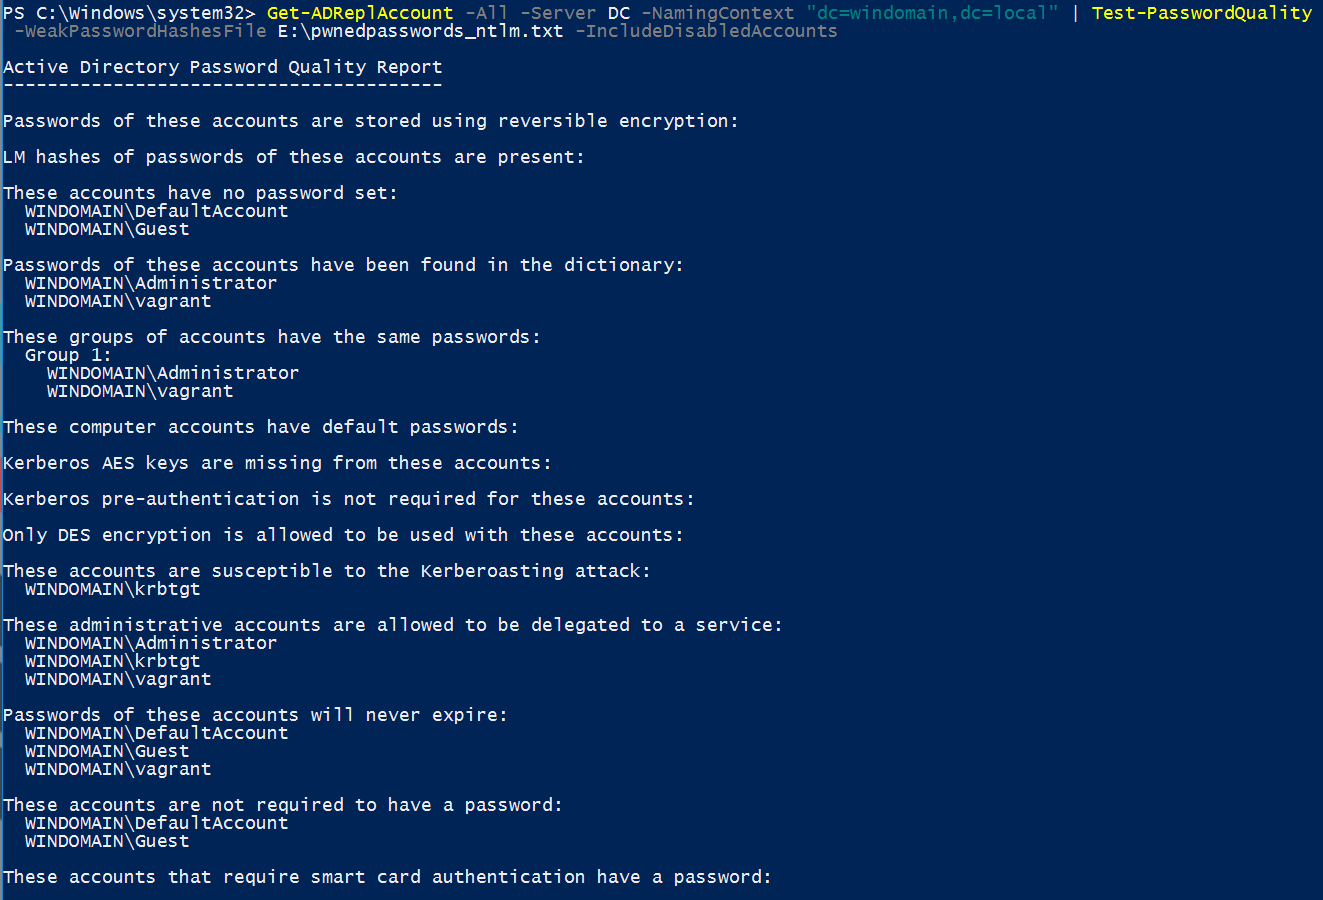Click WINDOMAIN\krbtgt under delegated administrative accounts
The image size is (1323, 900).
coord(113,661)
